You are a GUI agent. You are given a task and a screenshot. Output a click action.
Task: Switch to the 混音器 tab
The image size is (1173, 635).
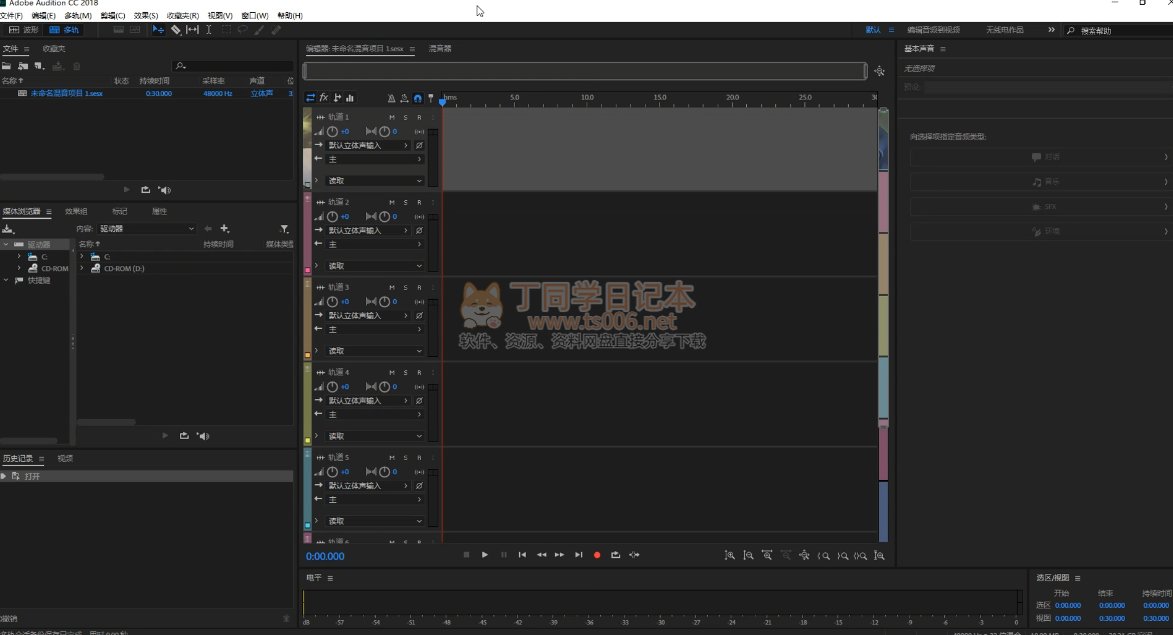coord(440,48)
